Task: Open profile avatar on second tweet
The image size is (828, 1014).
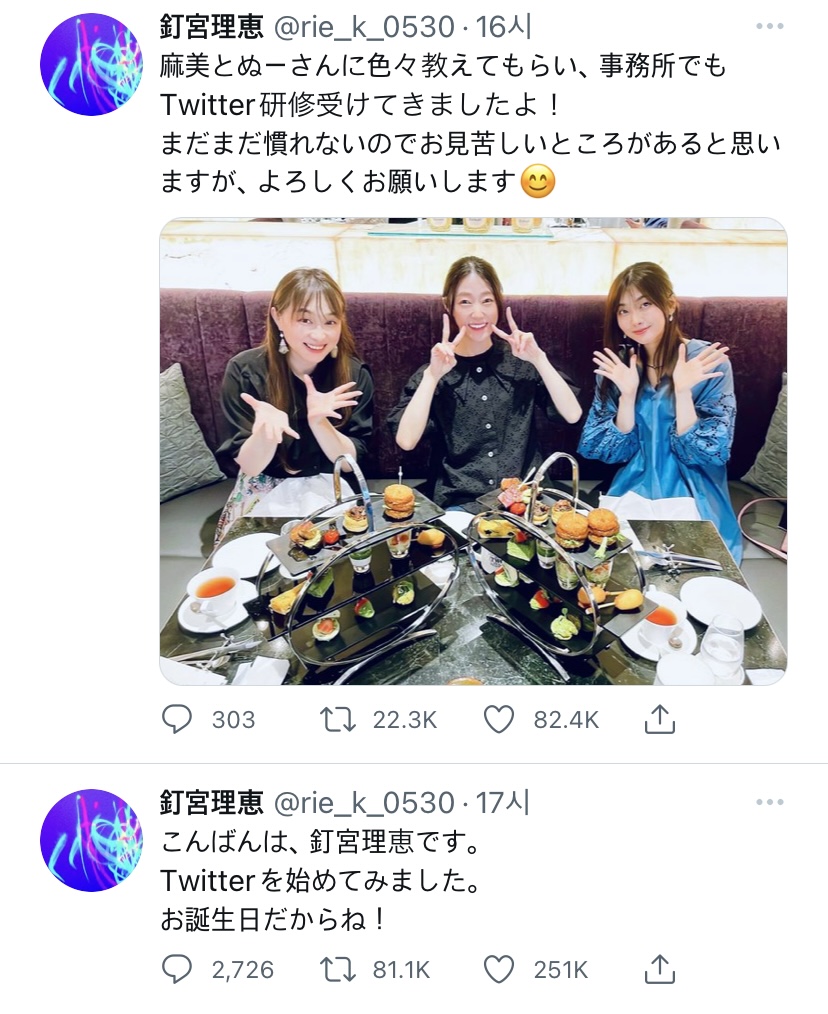Action: (x=91, y=840)
